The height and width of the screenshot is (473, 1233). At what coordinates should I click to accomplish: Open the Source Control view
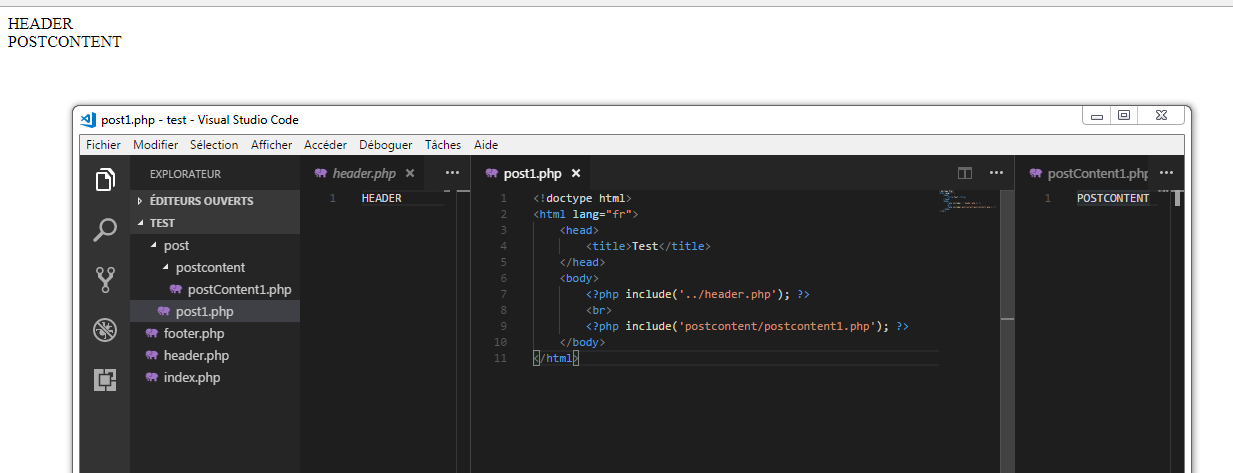click(105, 280)
